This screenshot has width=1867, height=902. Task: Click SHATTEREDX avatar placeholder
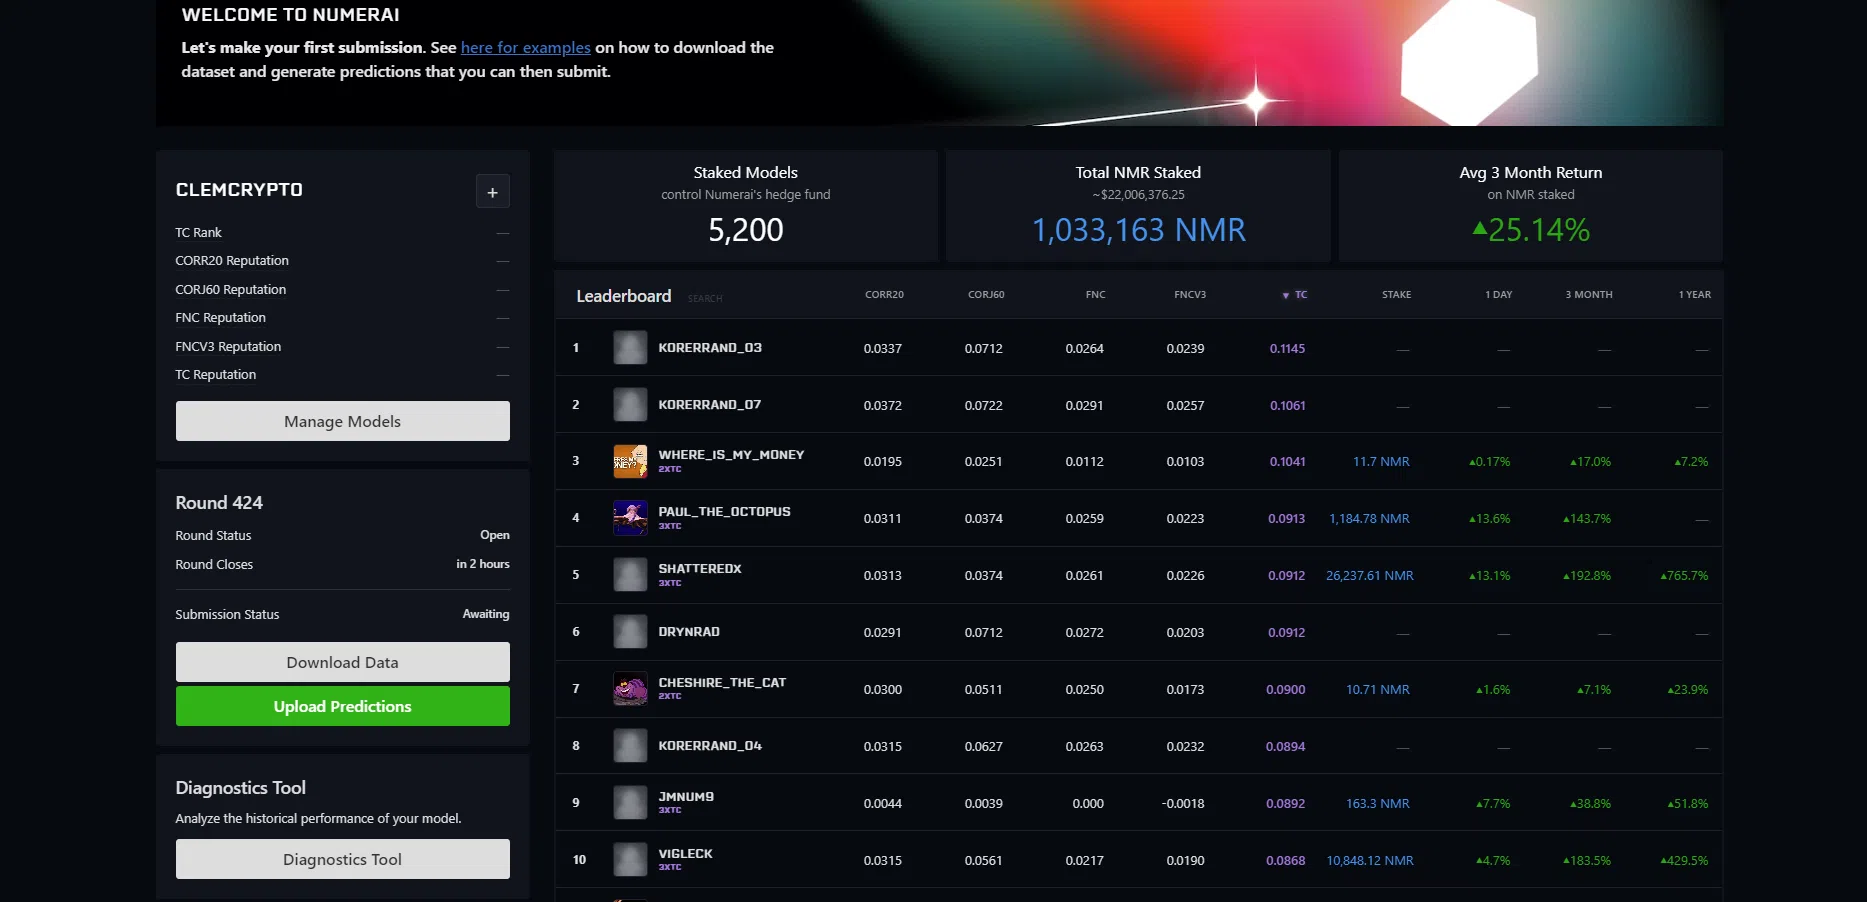tap(630, 575)
